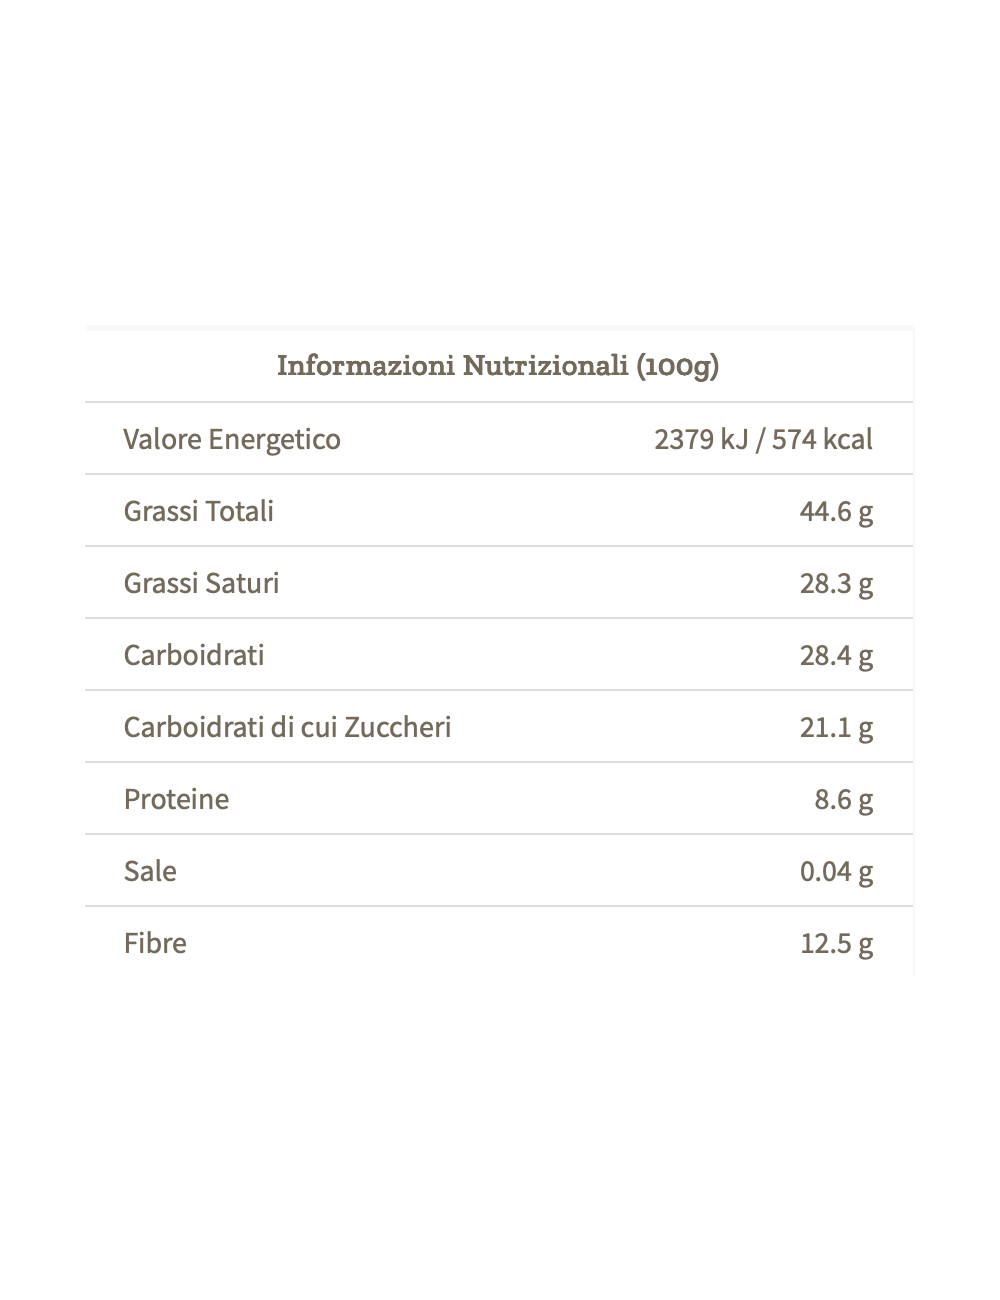Image resolution: width=1000 pixels, height=1300 pixels.
Task: Click the word Zuccheri in the table
Action: [x=398, y=727]
